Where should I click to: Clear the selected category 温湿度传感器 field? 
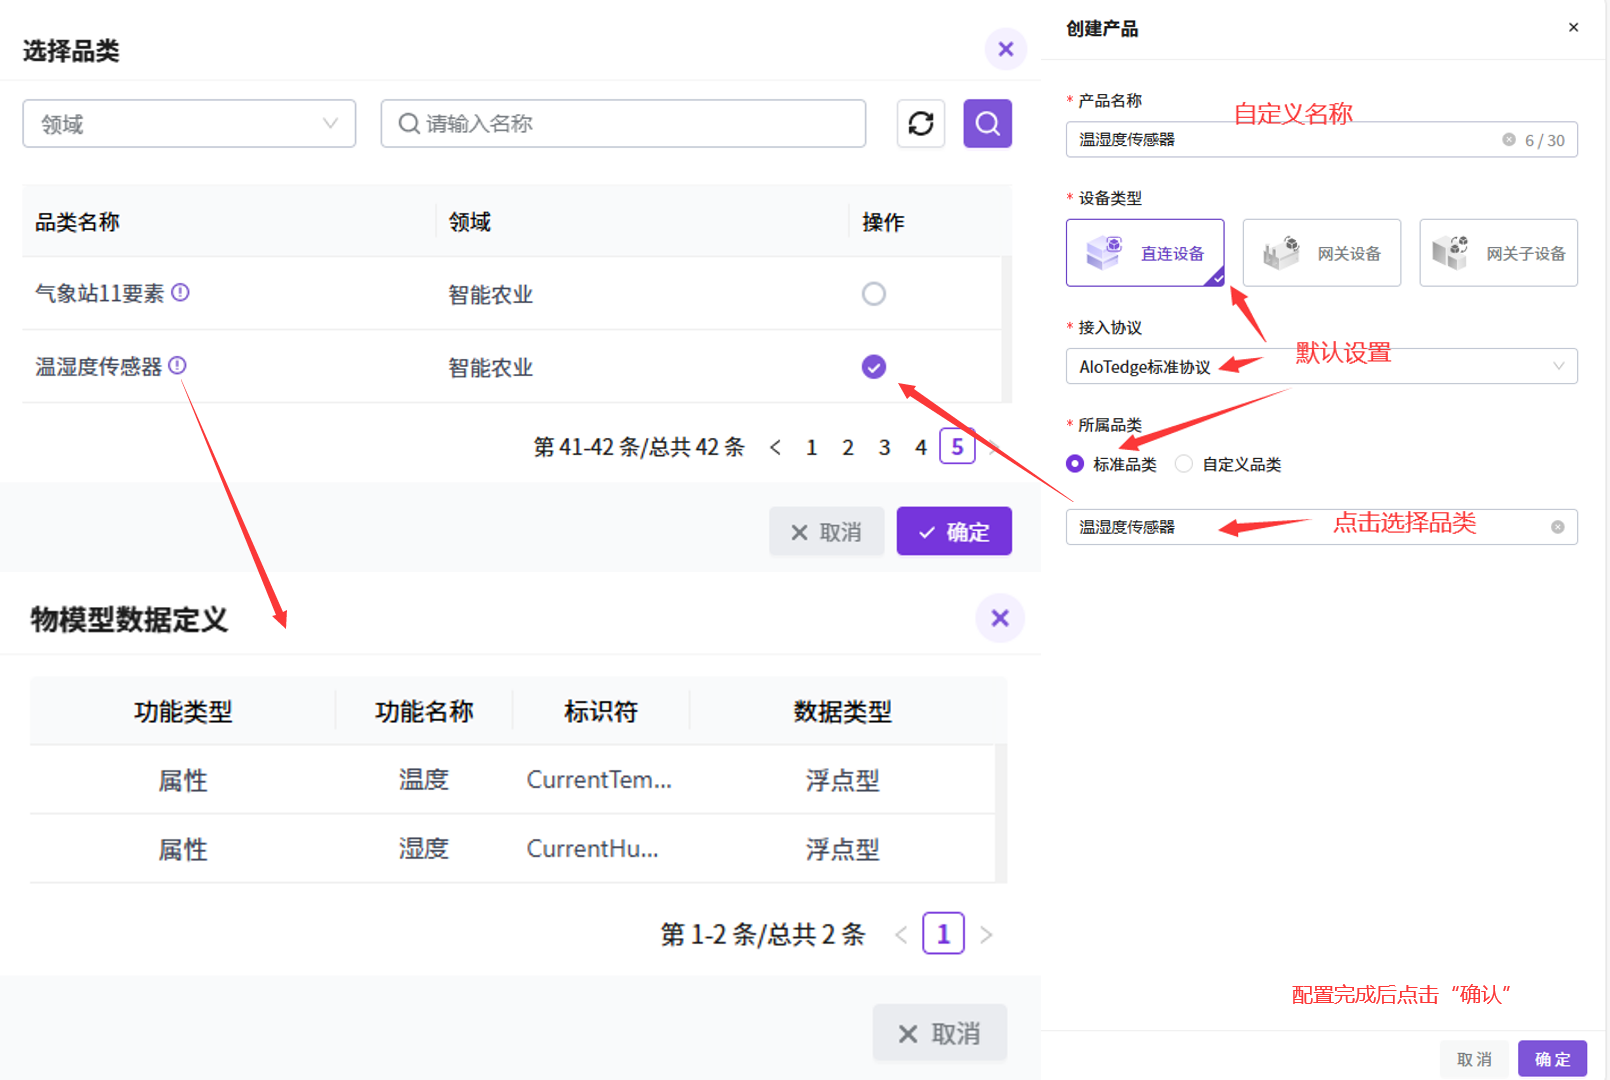click(x=1557, y=527)
